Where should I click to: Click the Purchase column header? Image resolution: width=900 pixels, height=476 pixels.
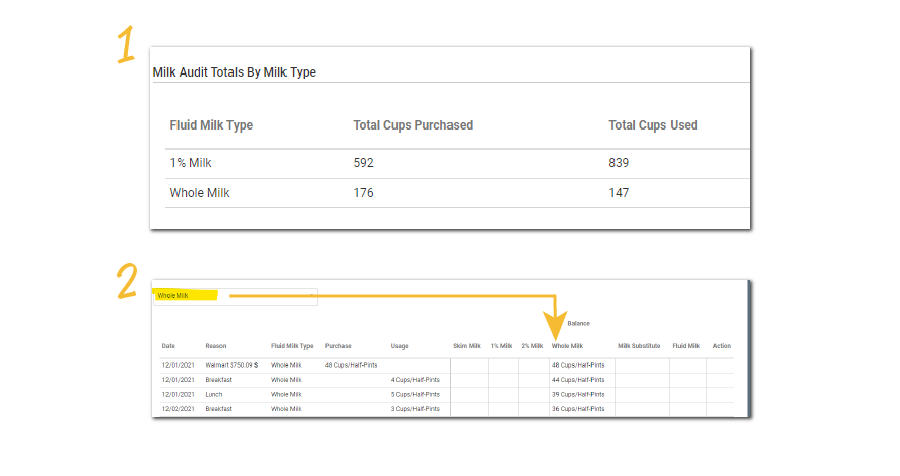coord(338,346)
